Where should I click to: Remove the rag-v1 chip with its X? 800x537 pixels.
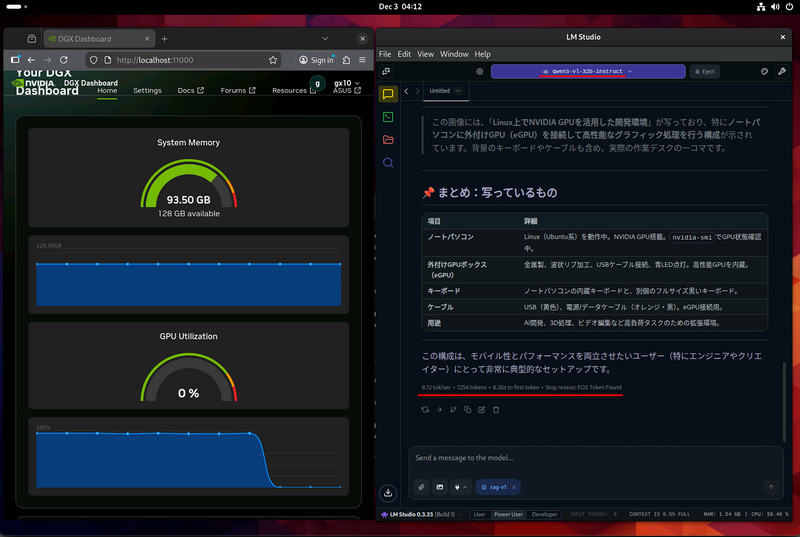point(514,487)
